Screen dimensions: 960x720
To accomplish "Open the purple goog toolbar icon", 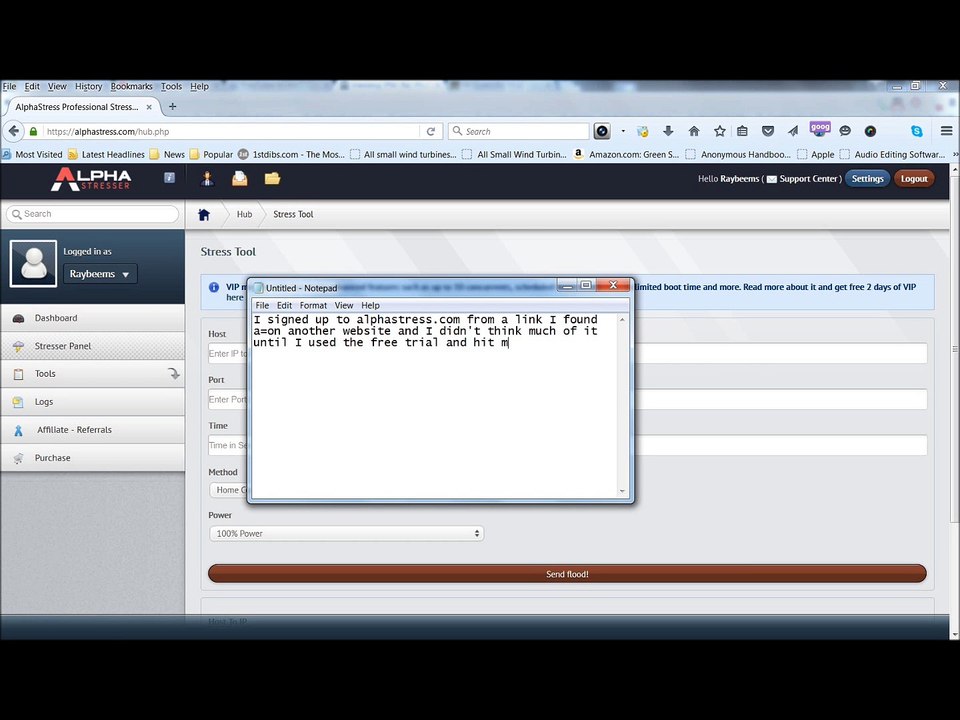I will 820,129.
